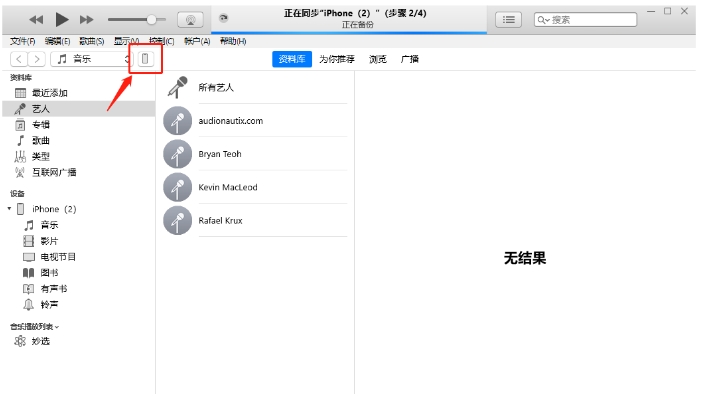The height and width of the screenshot is (407, 708).
Task: Open the AirPlay output button
Action: 190,19
